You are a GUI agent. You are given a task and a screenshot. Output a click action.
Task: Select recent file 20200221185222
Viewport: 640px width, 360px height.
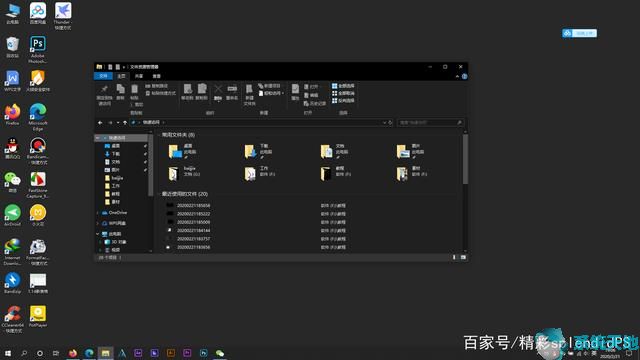click(193, 214)
